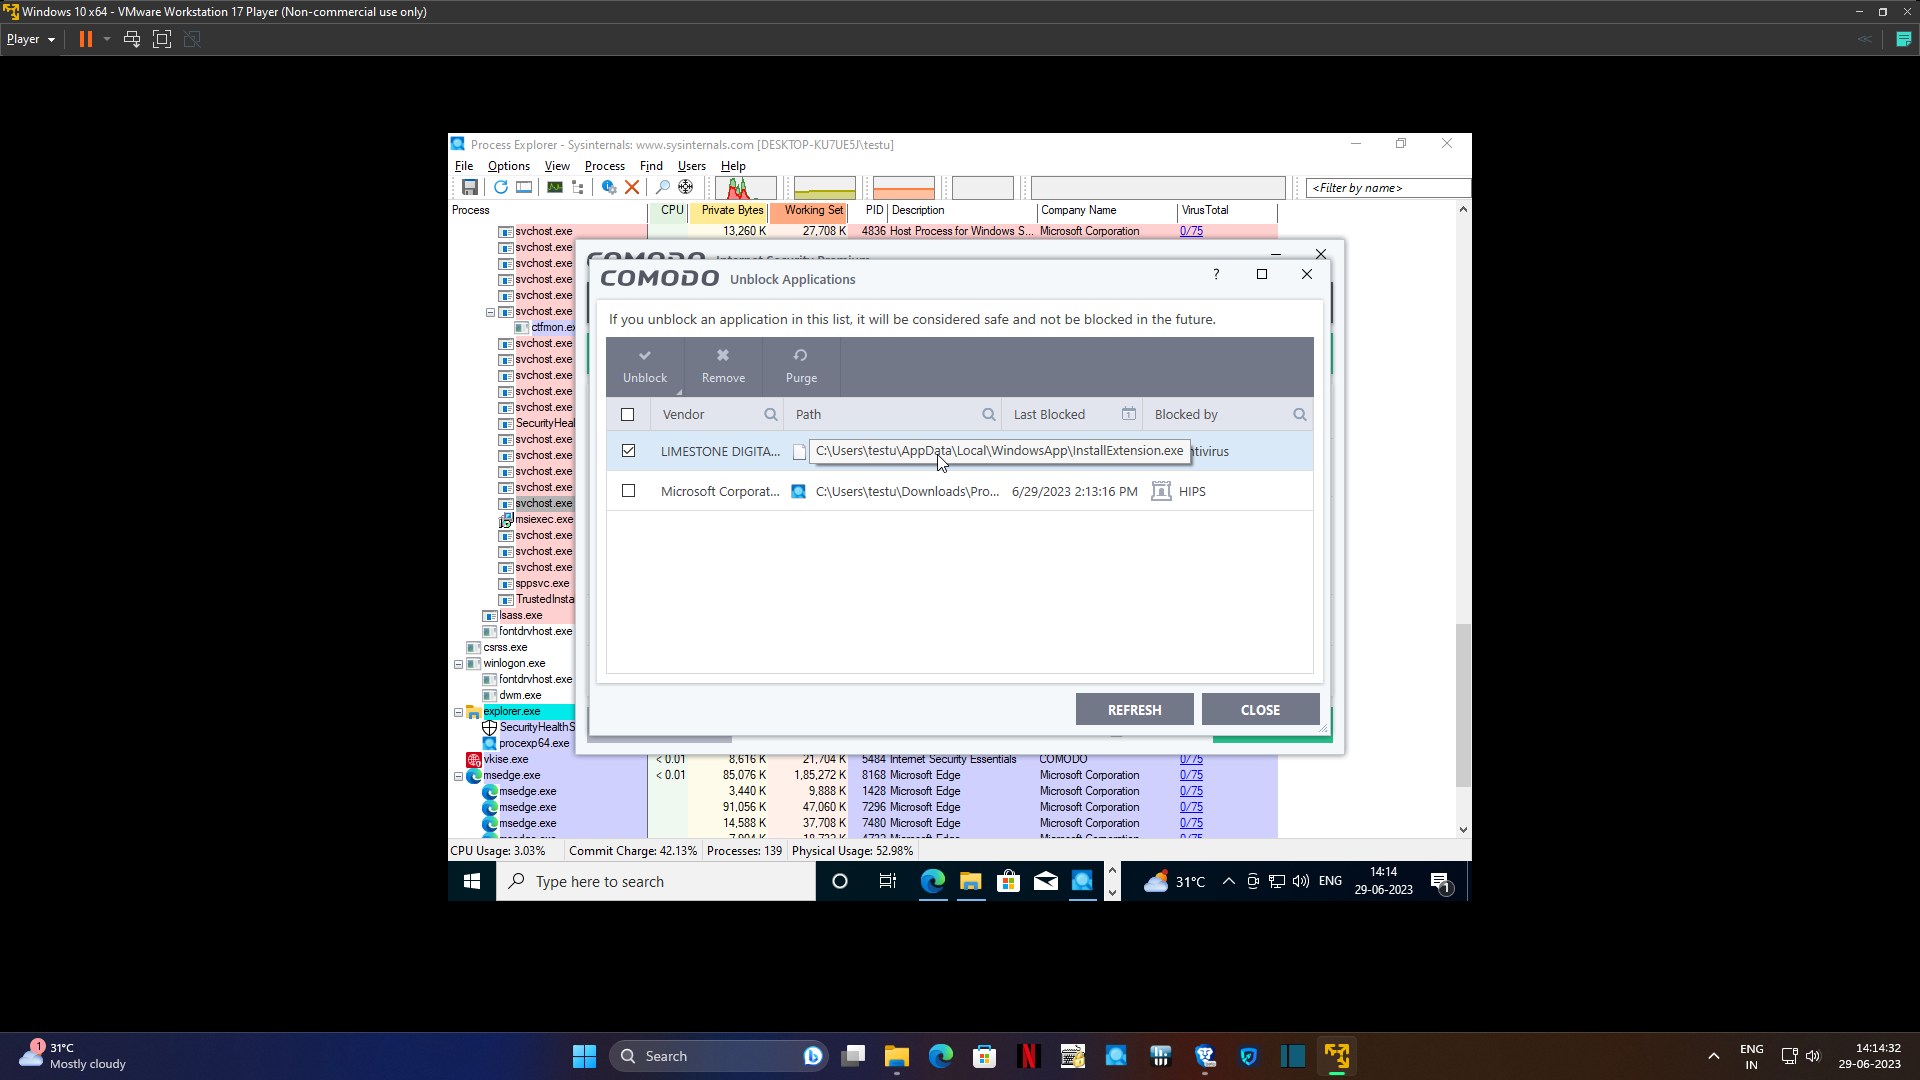Check the Microsoft Corporat... row checkbox
1920x1080 pixels.
click(x=628, y=491)
